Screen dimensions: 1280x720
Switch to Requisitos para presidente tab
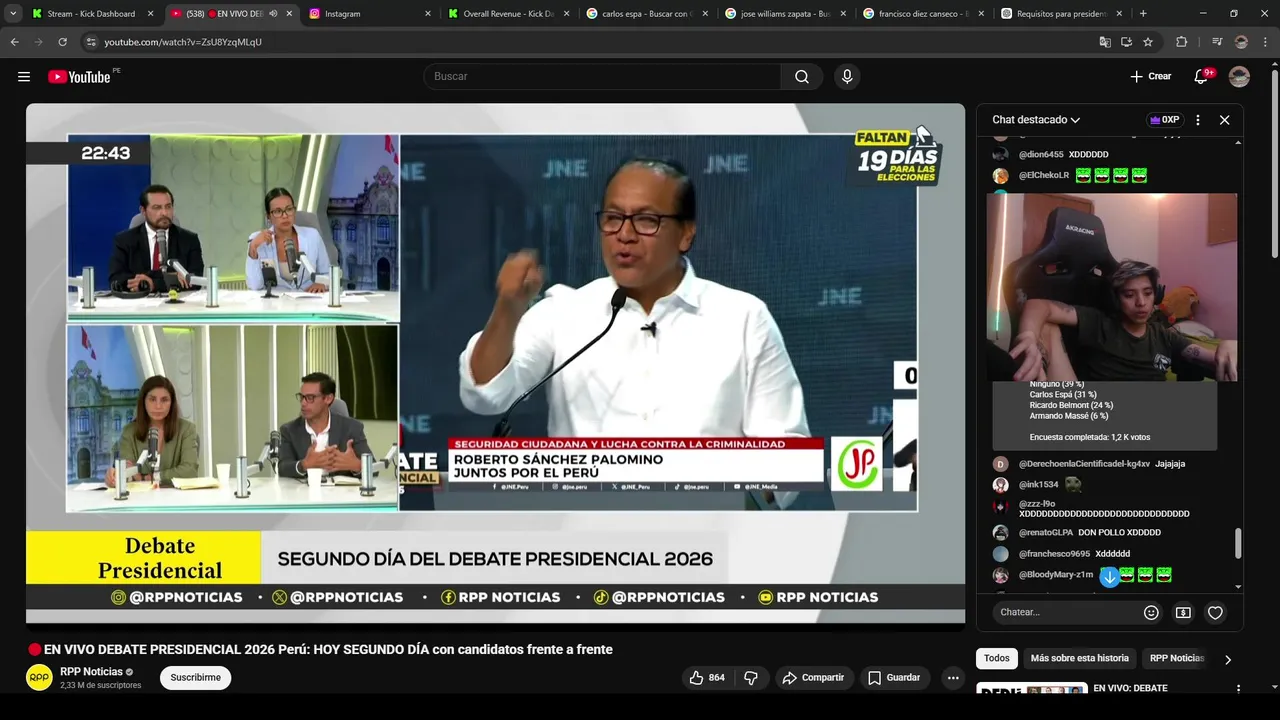tap(1060, 14)
